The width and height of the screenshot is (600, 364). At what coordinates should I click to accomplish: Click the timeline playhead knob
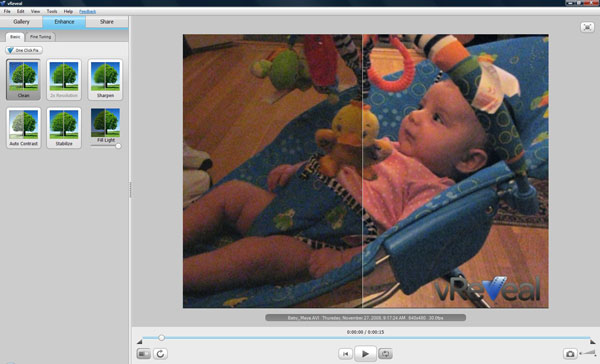coord(161,338)
